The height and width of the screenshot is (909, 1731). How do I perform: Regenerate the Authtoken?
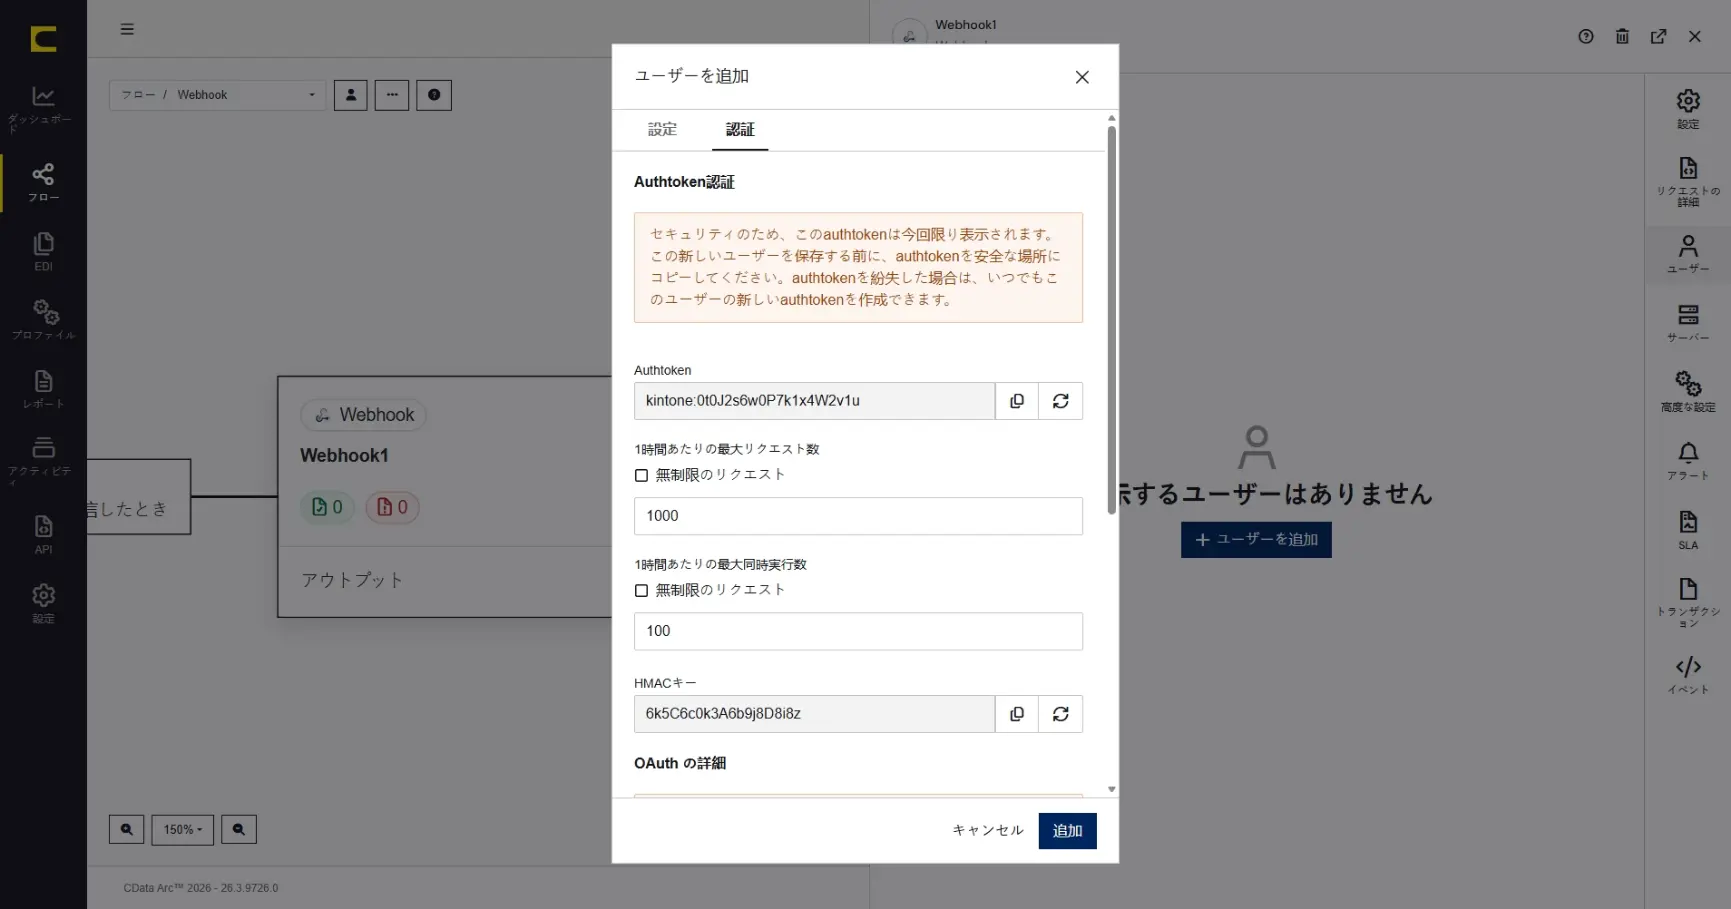click(1061, 401)
